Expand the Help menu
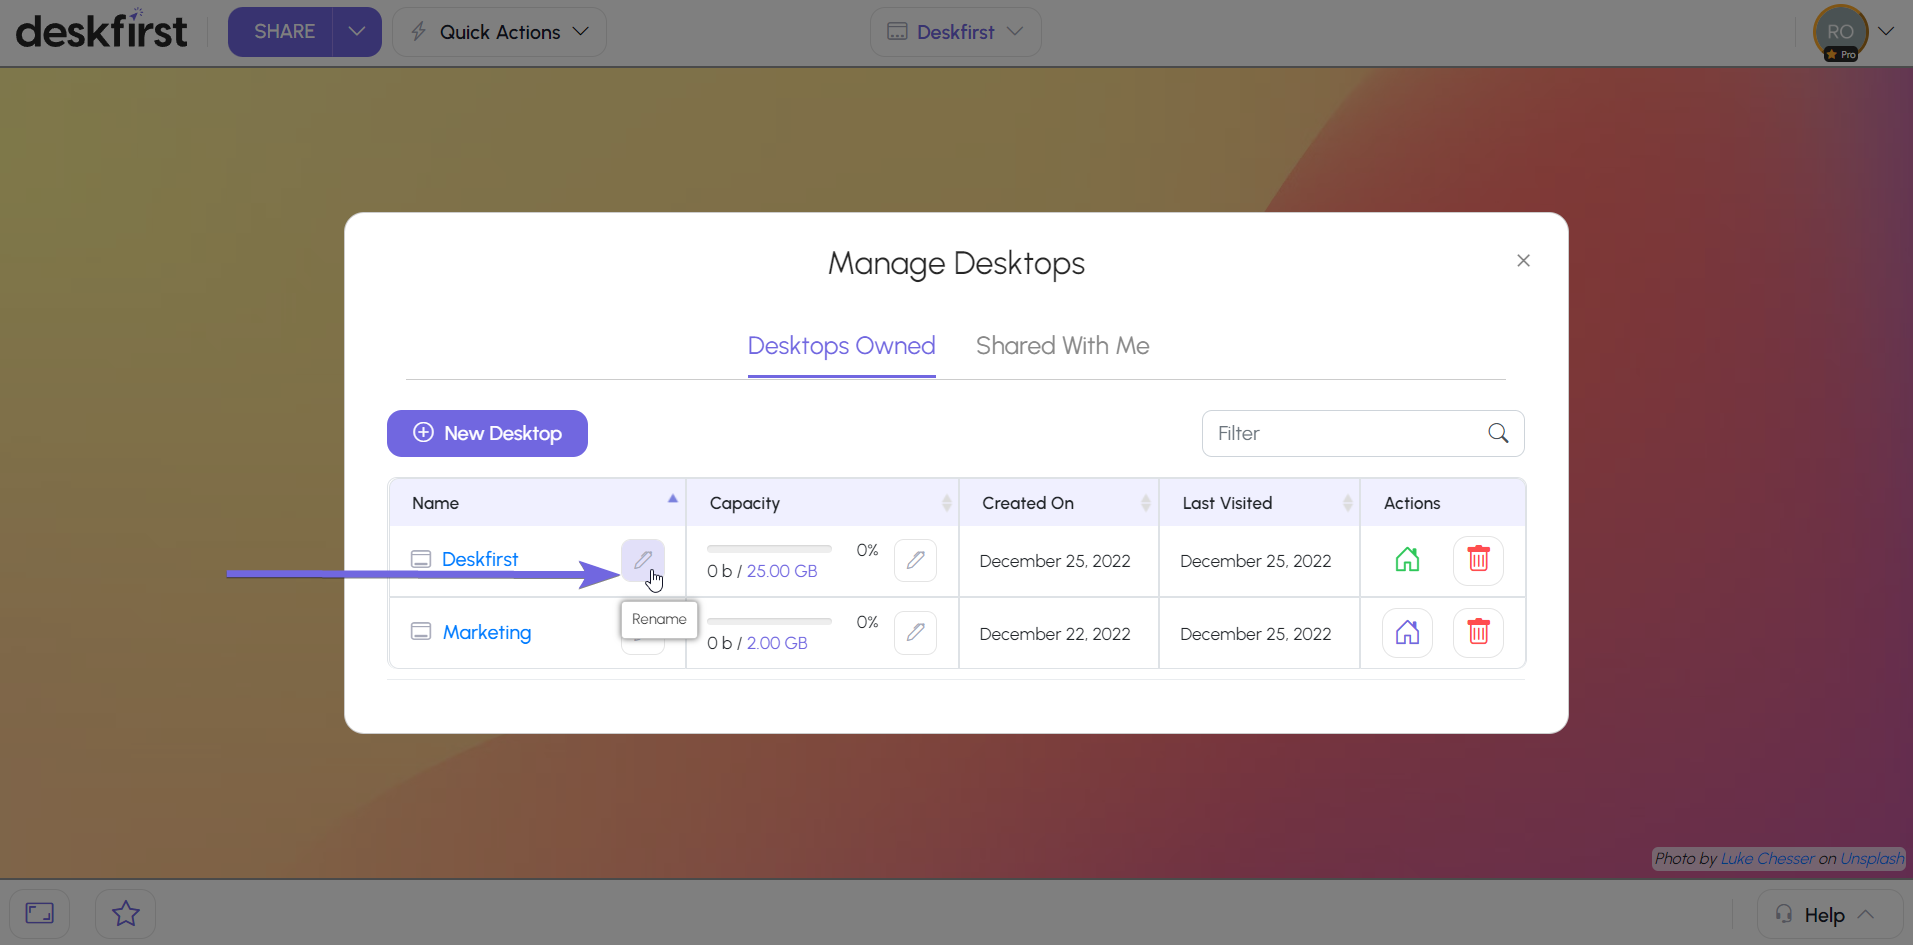Viewport: 1913px width, 945px height. [x=1829, y=914]
